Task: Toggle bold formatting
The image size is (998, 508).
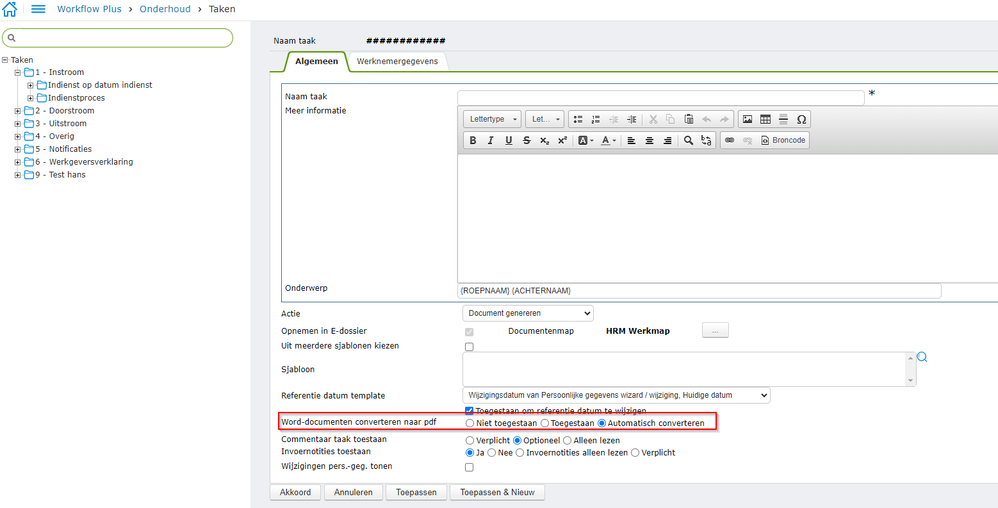Action: point(473,141)
